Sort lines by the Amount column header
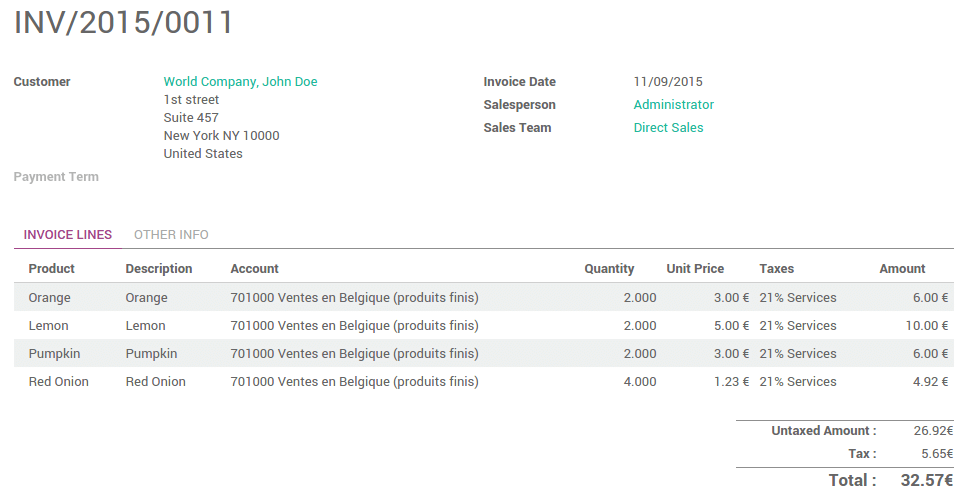This screenshot has height=491, width=964. coord(902,269)
